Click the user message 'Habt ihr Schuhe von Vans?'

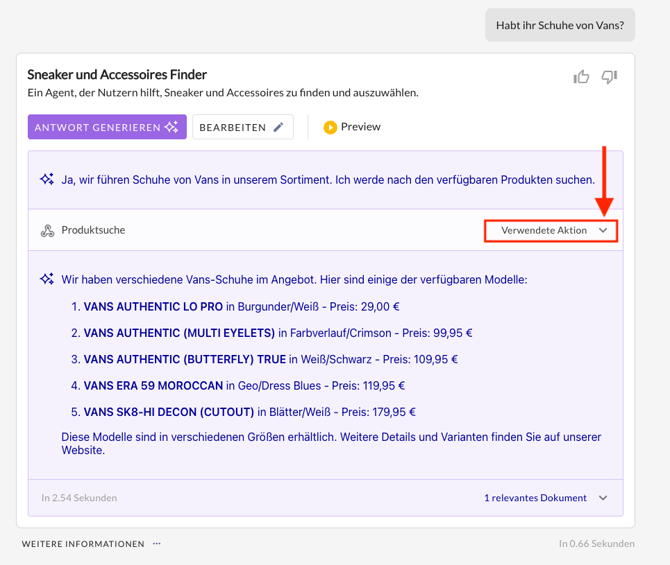[559, 26]
